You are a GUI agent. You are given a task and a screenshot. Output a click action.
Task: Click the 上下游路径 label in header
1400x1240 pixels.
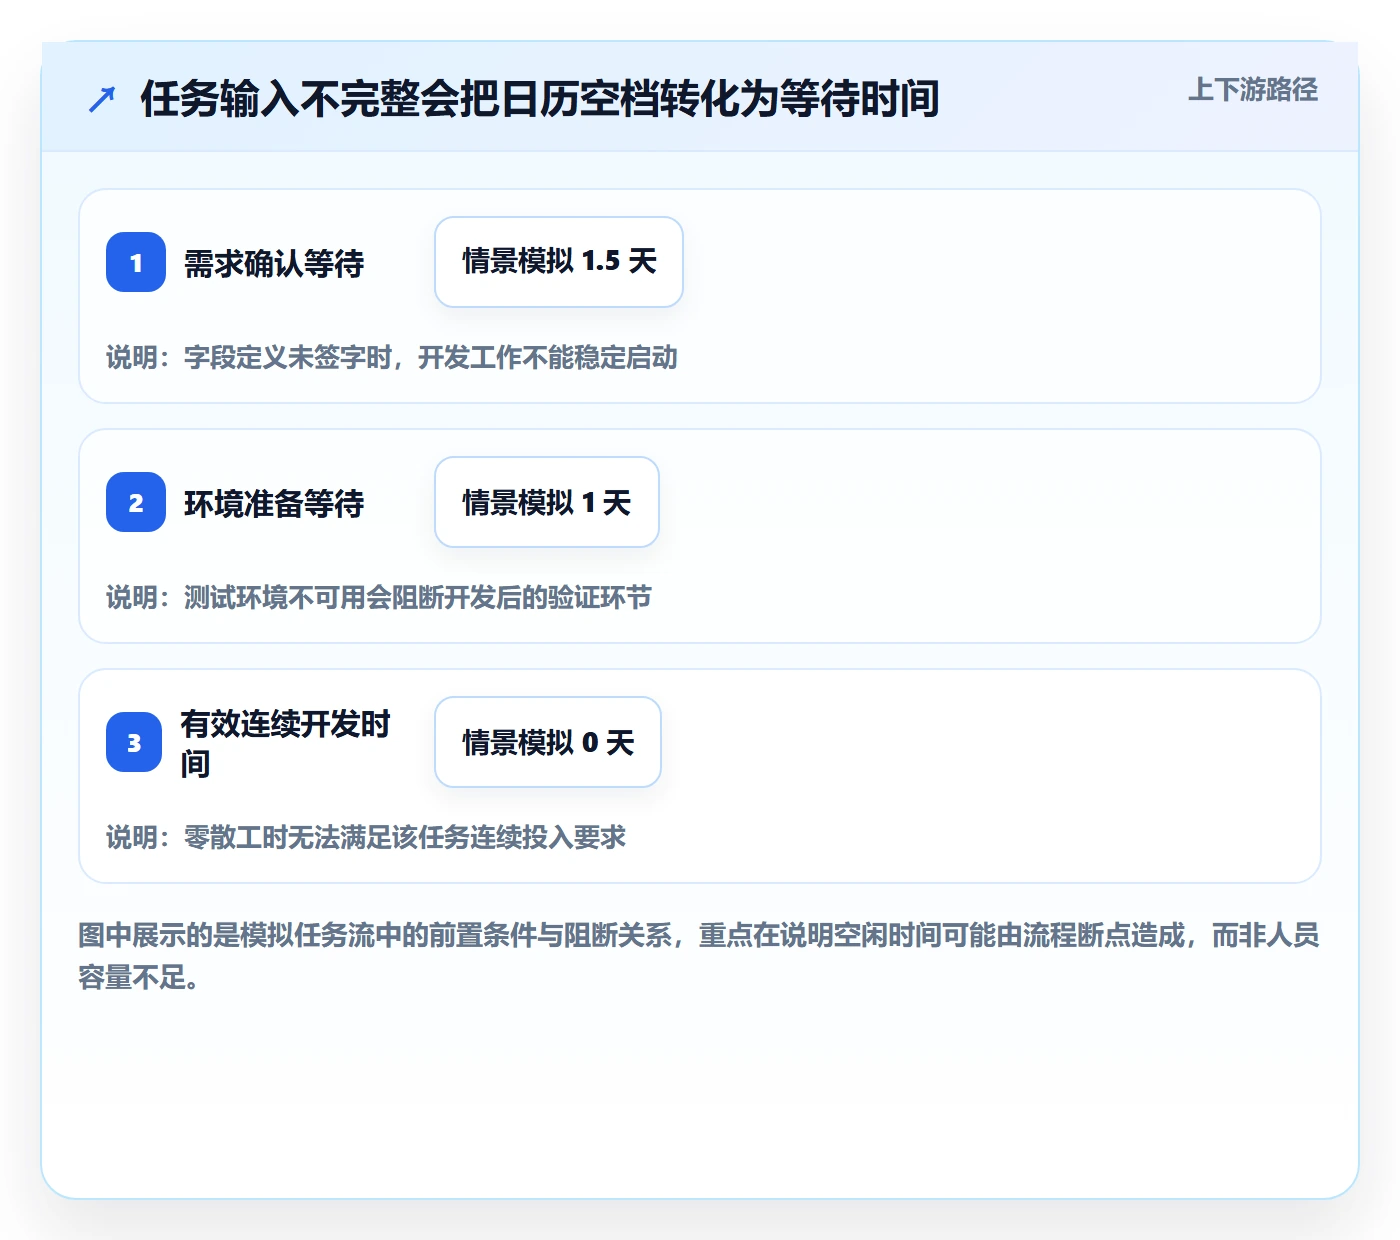coord(1253,90)
